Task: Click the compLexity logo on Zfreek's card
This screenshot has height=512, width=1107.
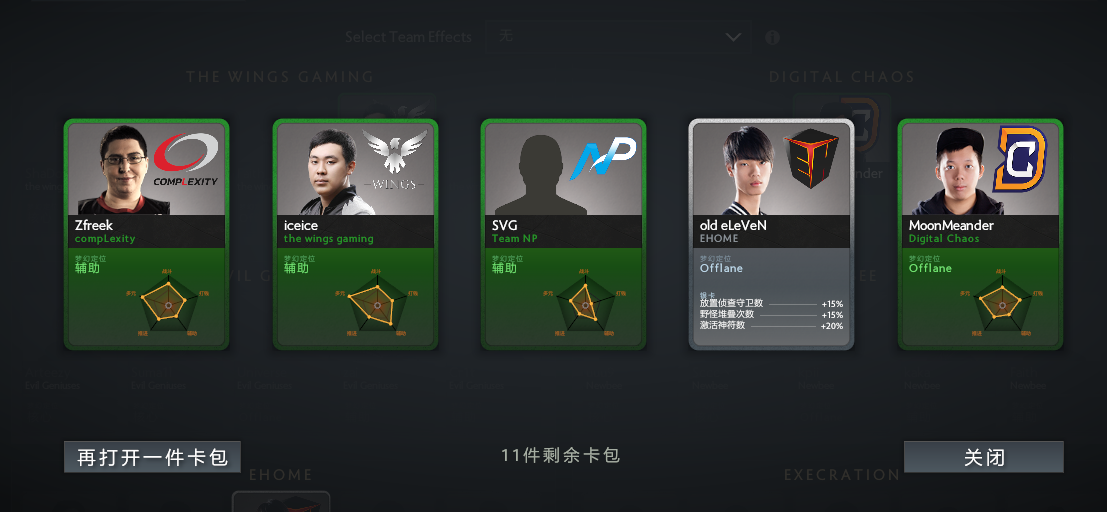Action: (x=186, y=159)
